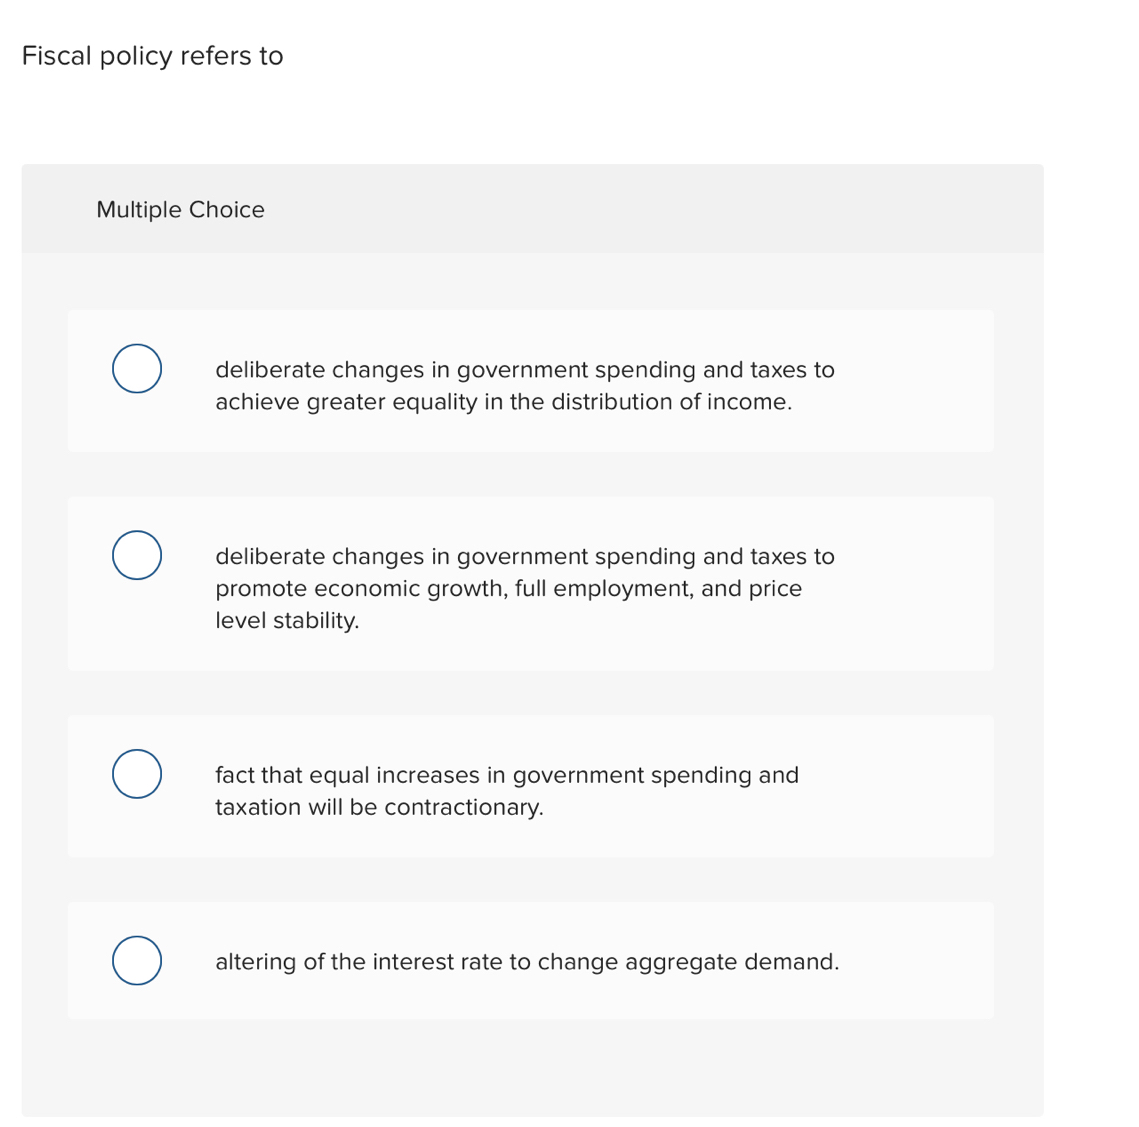Click the 'Multiple Choice' header label
The height and width of the screenshot is (1127, 1139).
(x=180, y=210)
